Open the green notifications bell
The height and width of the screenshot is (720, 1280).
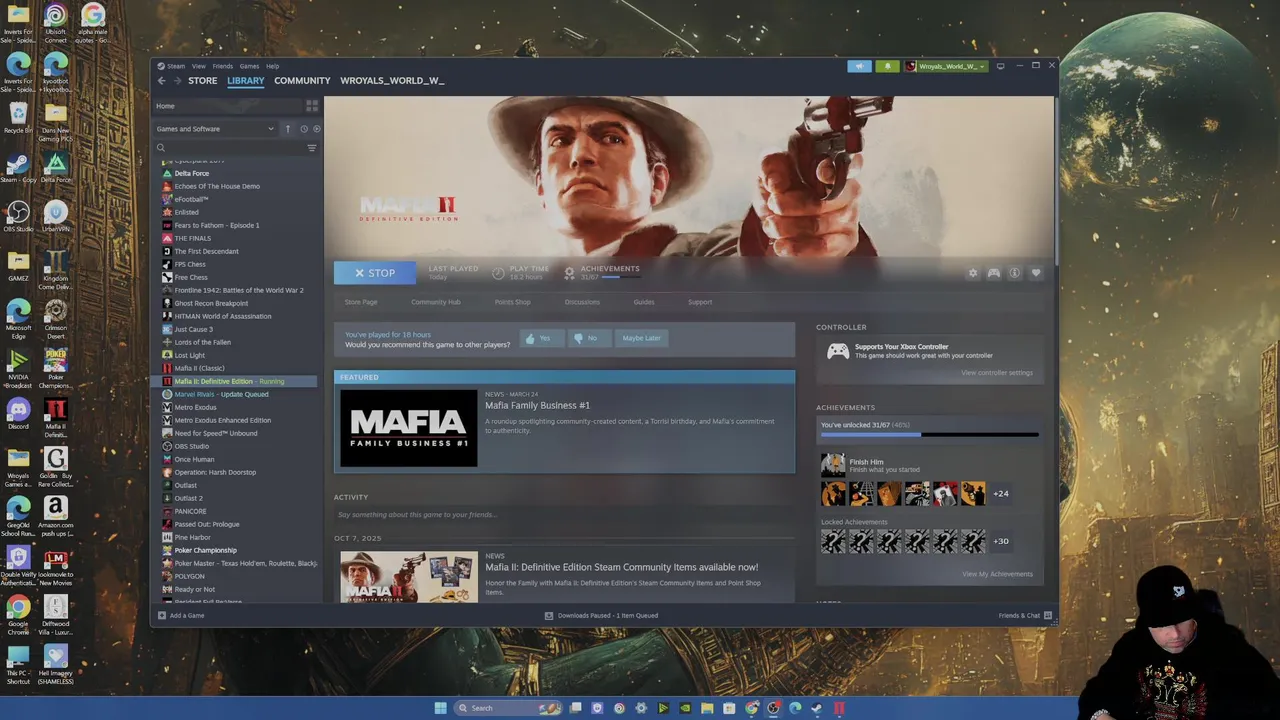pos(886,66)
